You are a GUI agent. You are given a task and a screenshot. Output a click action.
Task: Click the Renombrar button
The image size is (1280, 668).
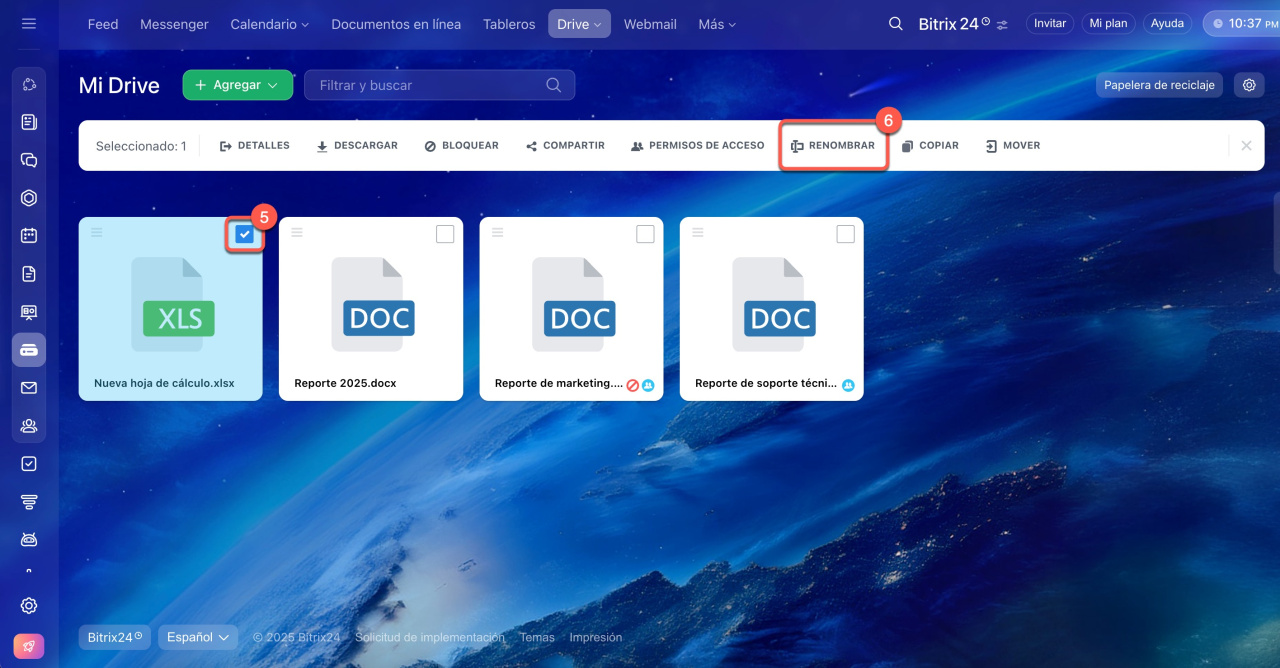833,146
